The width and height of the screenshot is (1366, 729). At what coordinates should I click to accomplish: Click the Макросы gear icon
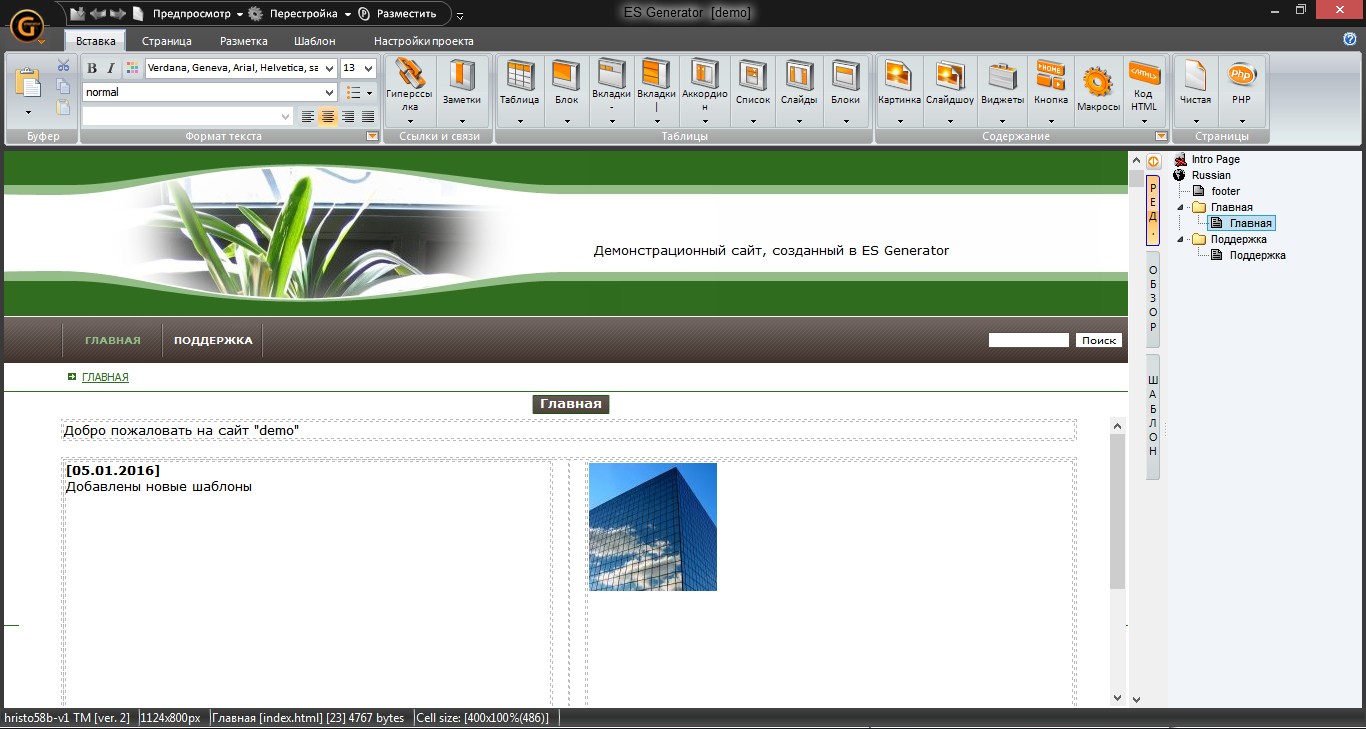click(x=1097, y=80)
